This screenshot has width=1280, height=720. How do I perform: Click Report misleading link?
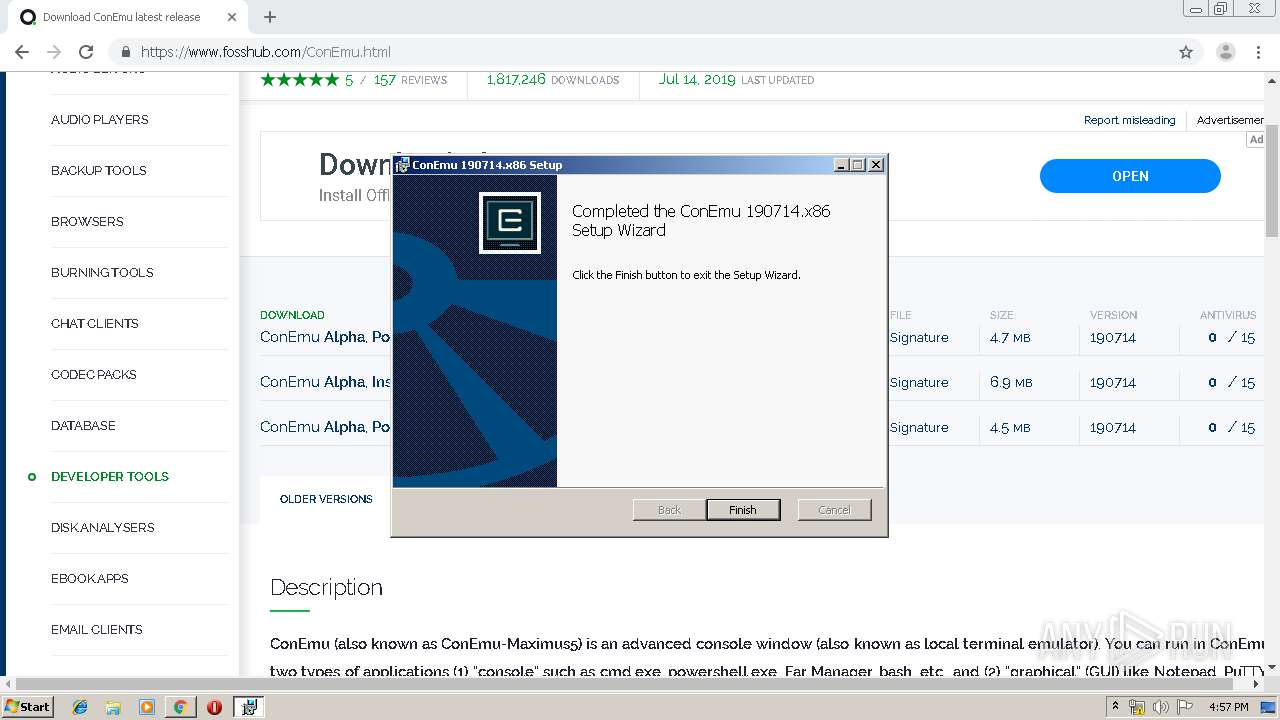click(x=1130, y=120)
